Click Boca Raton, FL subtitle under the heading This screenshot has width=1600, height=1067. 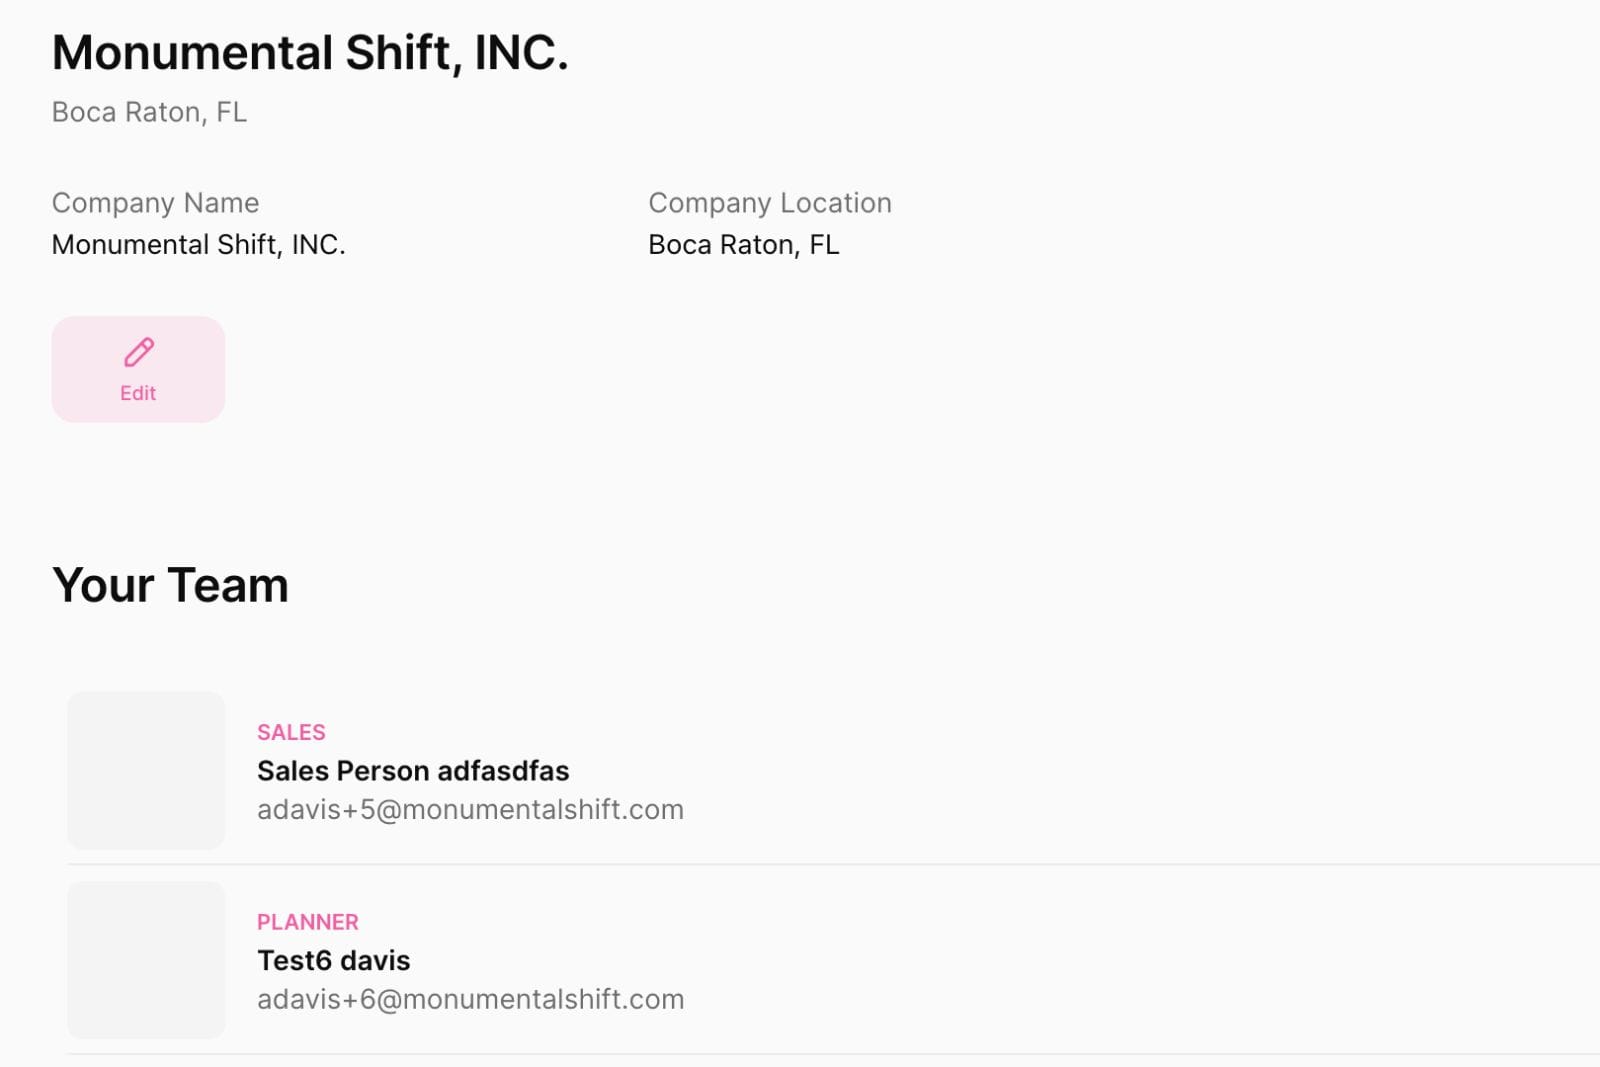click(x=149, y=112)
